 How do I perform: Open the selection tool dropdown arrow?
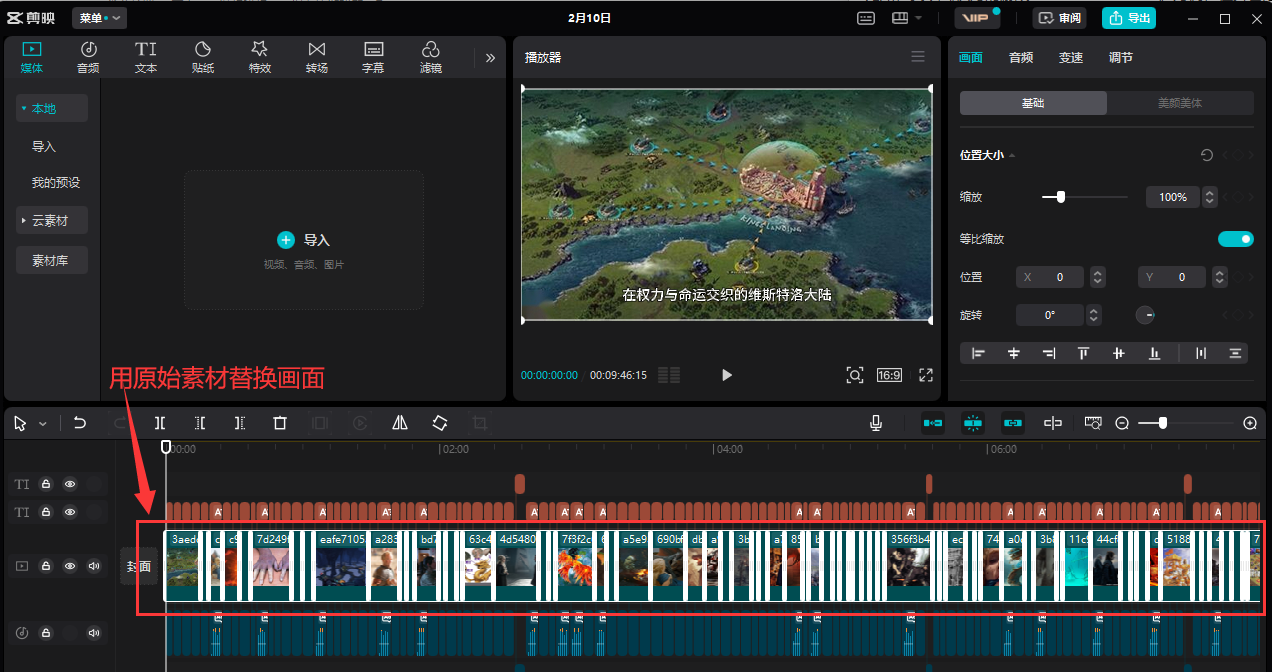[43, 424]
